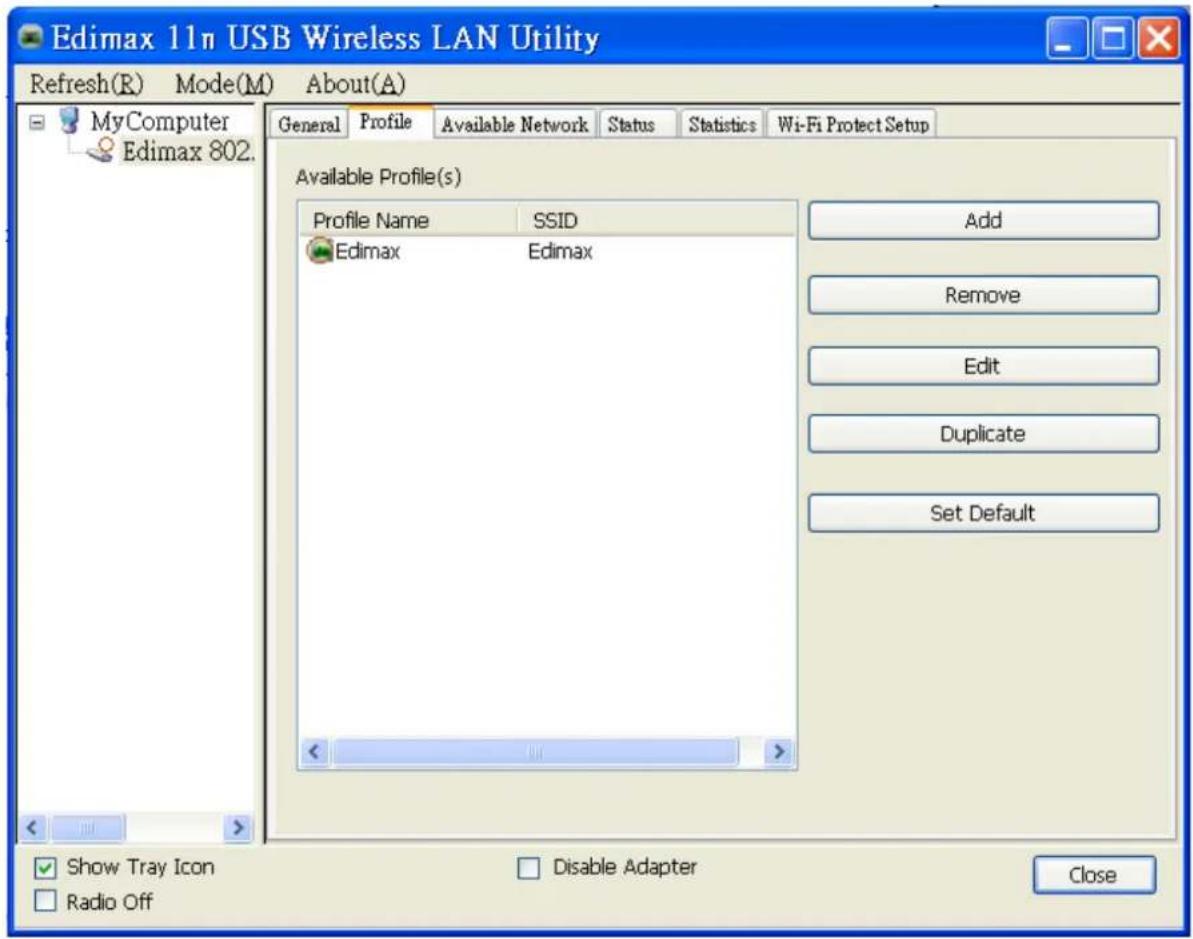Enable the Radio Off checkbox
1193x939 pixels.
[x=45, y=902]
